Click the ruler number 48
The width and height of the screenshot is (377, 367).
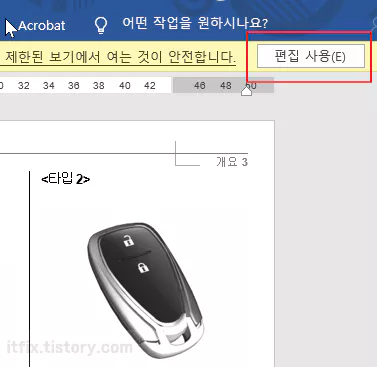[x=226, y=86]
